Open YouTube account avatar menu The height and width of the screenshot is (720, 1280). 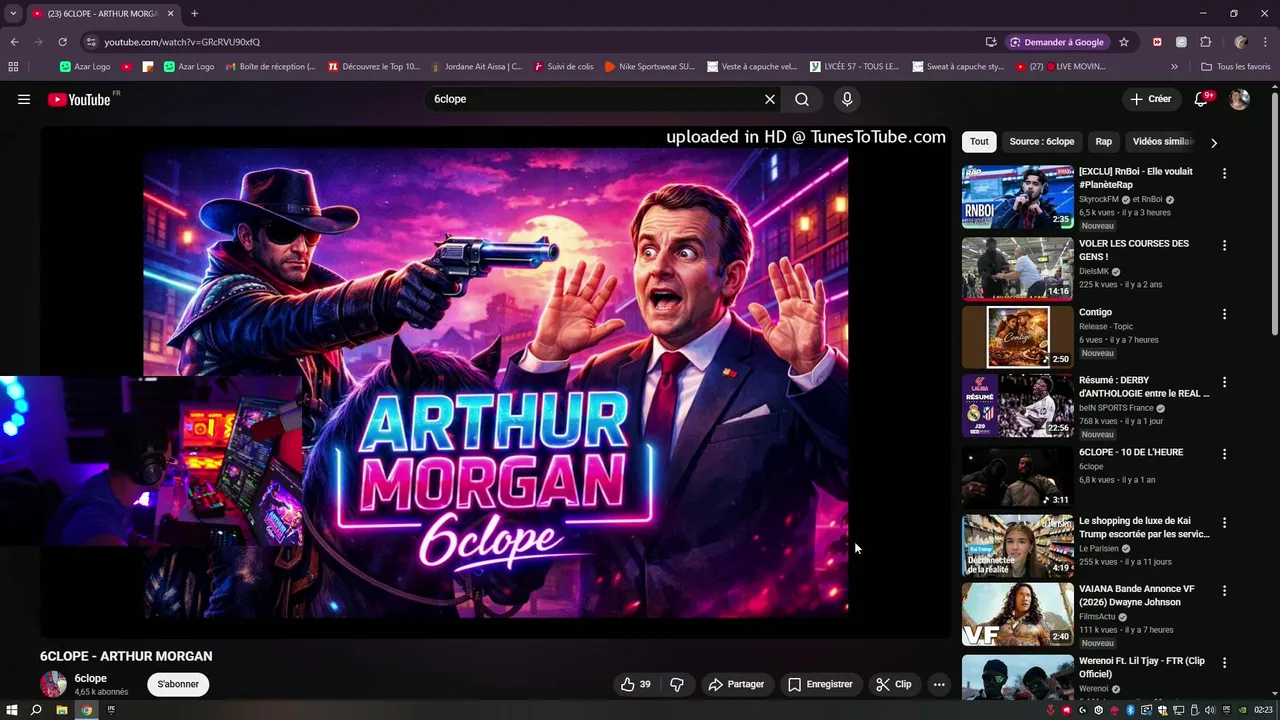point(1239,99)
